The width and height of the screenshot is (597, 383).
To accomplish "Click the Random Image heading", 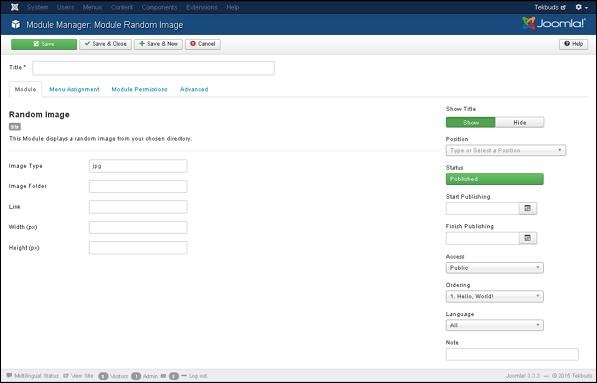I will click(x=39, y=115).
